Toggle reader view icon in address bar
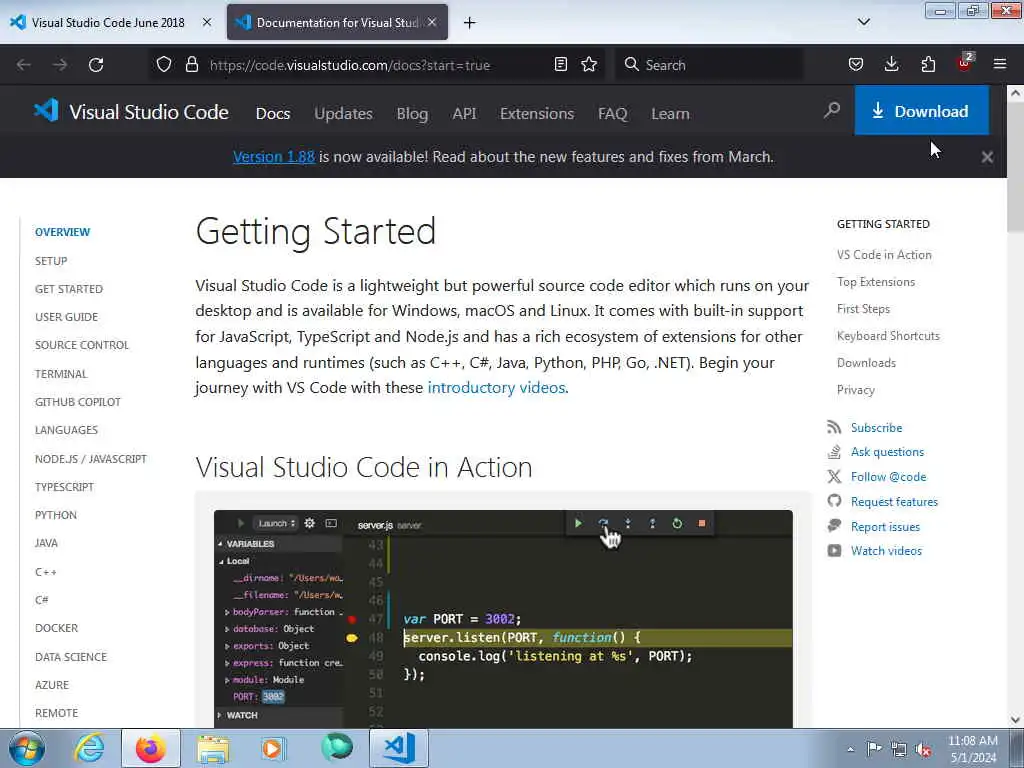Image resolution: width=1024 pixels, height=768 pixels. [560, 65]
